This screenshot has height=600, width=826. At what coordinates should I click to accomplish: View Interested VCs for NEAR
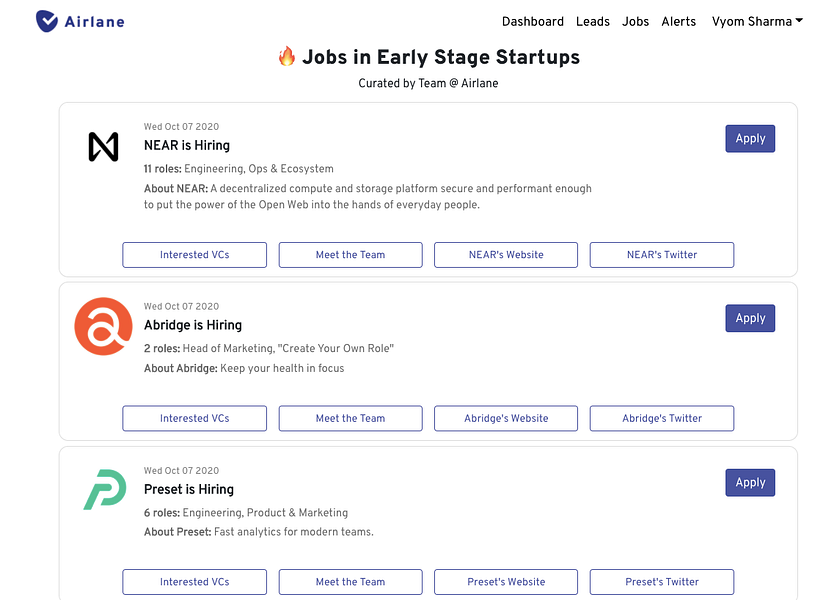195,255
